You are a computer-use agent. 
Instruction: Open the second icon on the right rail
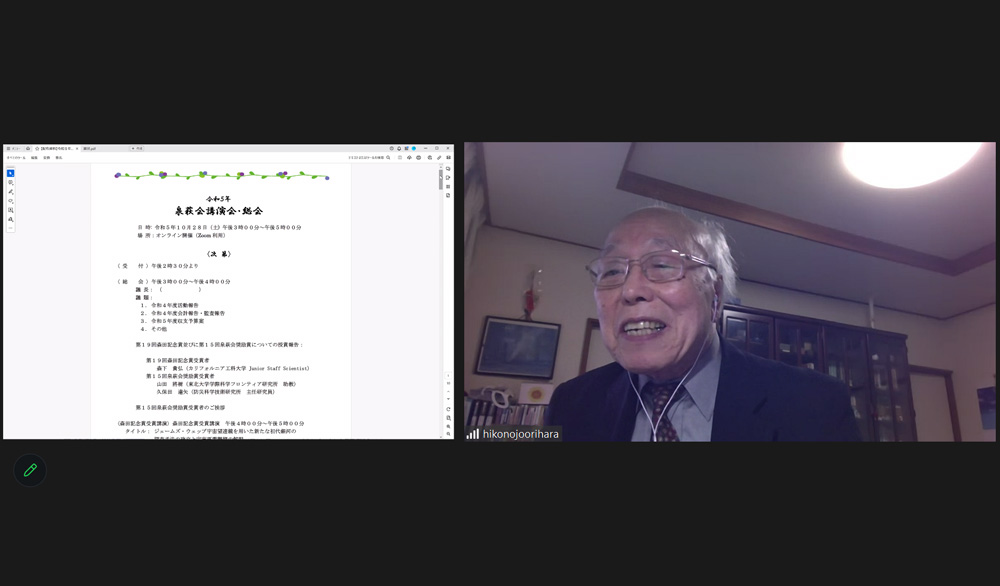pos(448,178)
